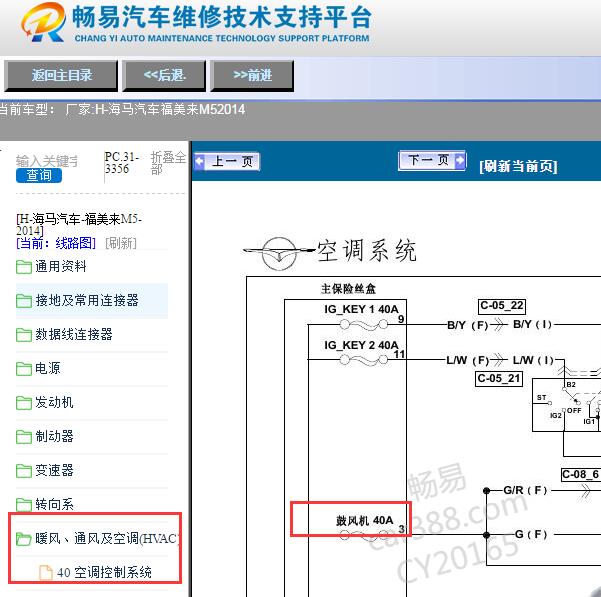Click connector label C-08_6
The image size is (601, 597).
[x=581, y=474]
